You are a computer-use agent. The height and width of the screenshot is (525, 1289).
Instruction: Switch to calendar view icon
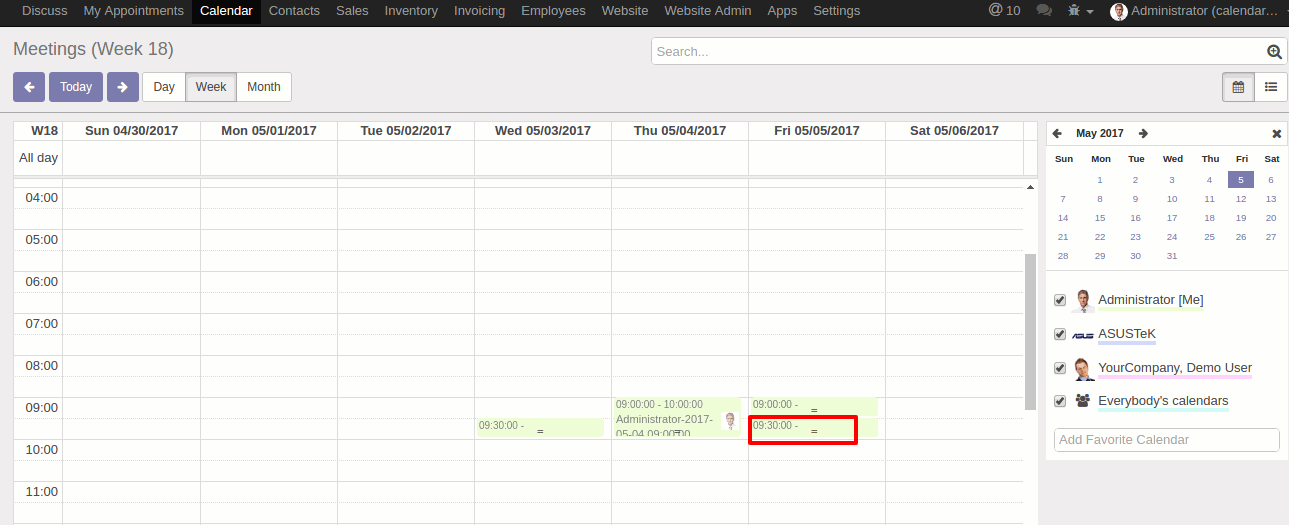coord(1238,87)
